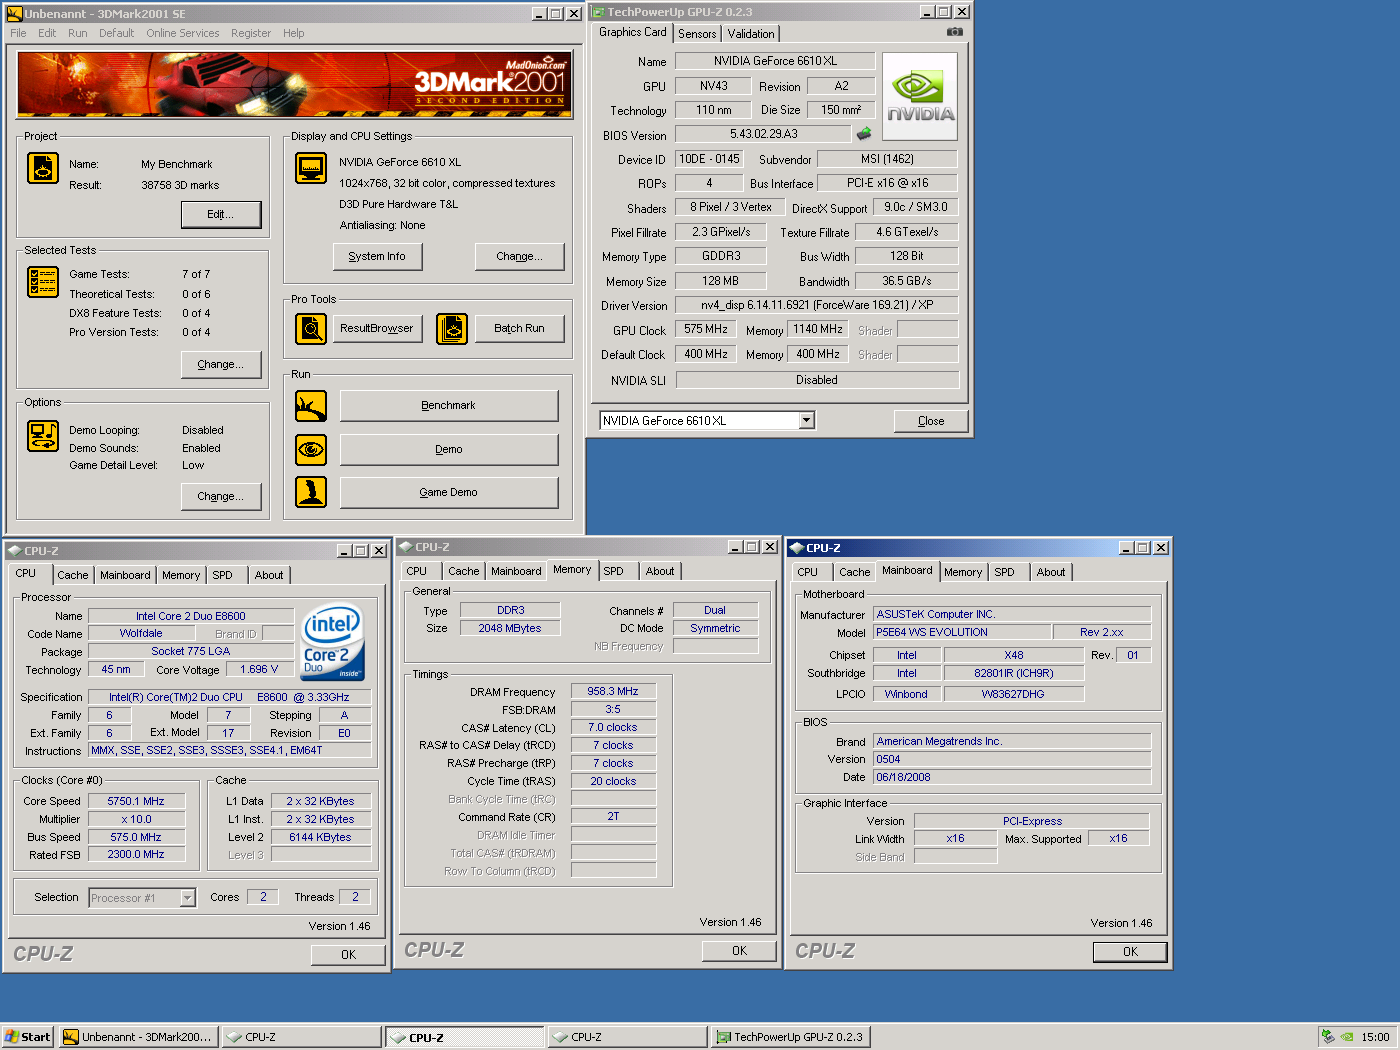Click the GPU-Z screenshot camera icon
Viewport: 1400px width, 1050px height.
955,32
